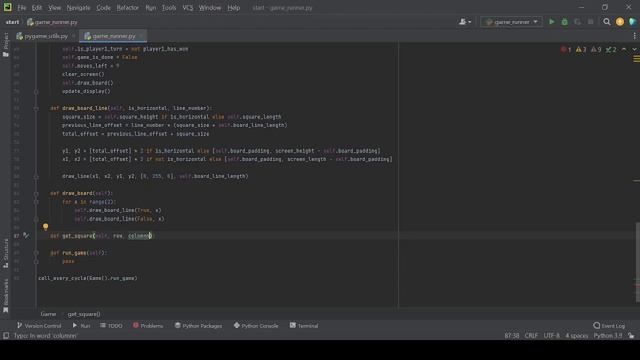Open the File menu
The width and height of the screenshot is (640, 360).
(x=21, y=8)
